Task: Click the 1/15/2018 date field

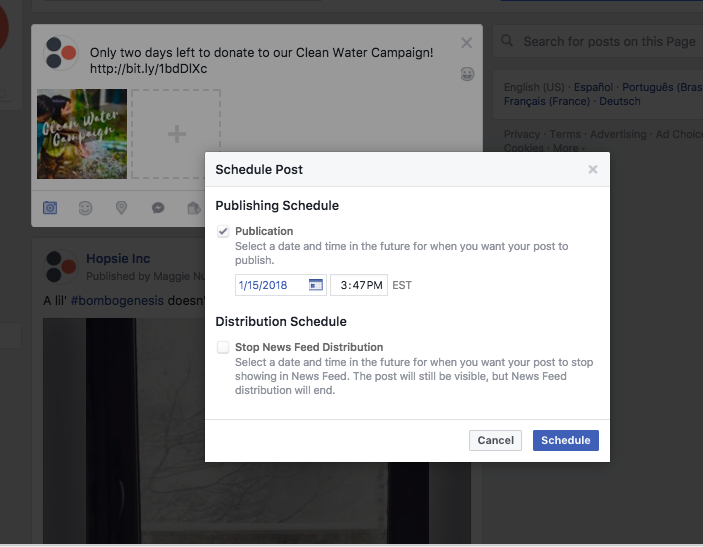Action: point(281,285)
